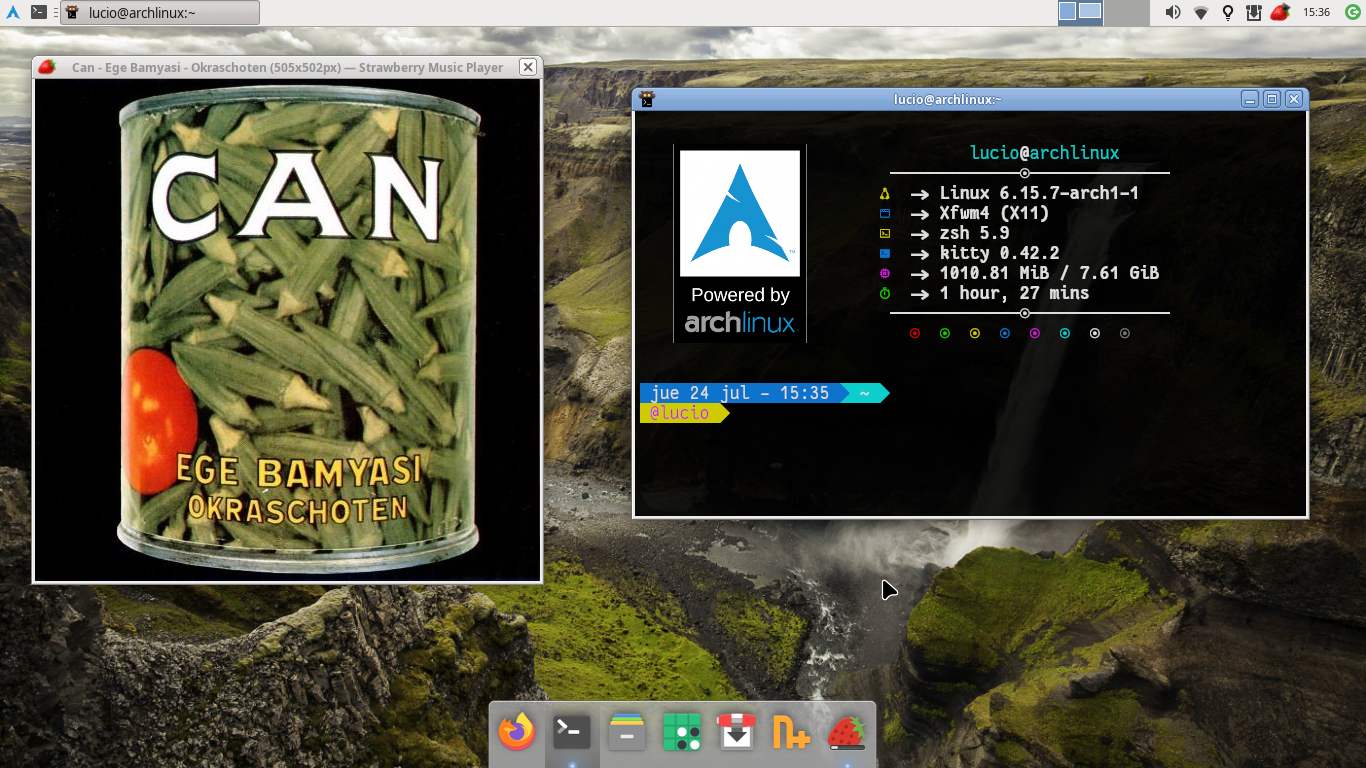Click the kitty icon in terminal titlebar
The image size is (1366, 768).
pos(647,99)
